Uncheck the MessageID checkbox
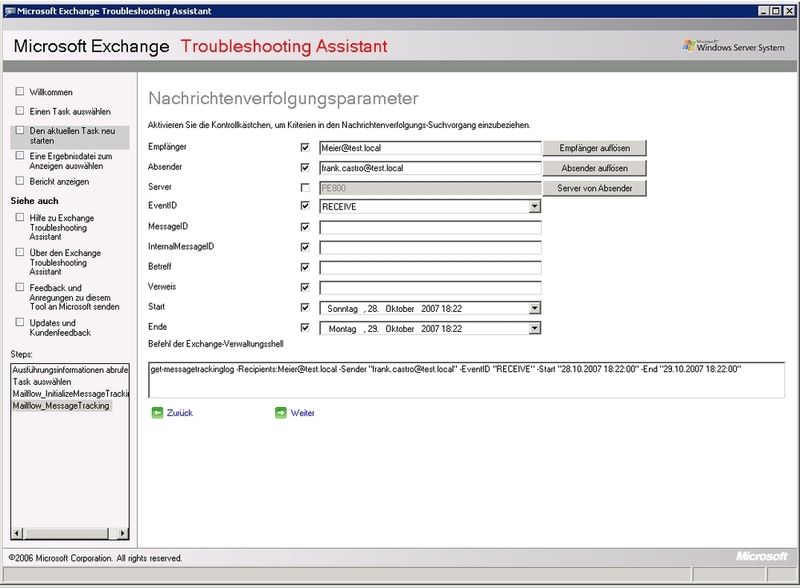 click(x=305, y=227)
